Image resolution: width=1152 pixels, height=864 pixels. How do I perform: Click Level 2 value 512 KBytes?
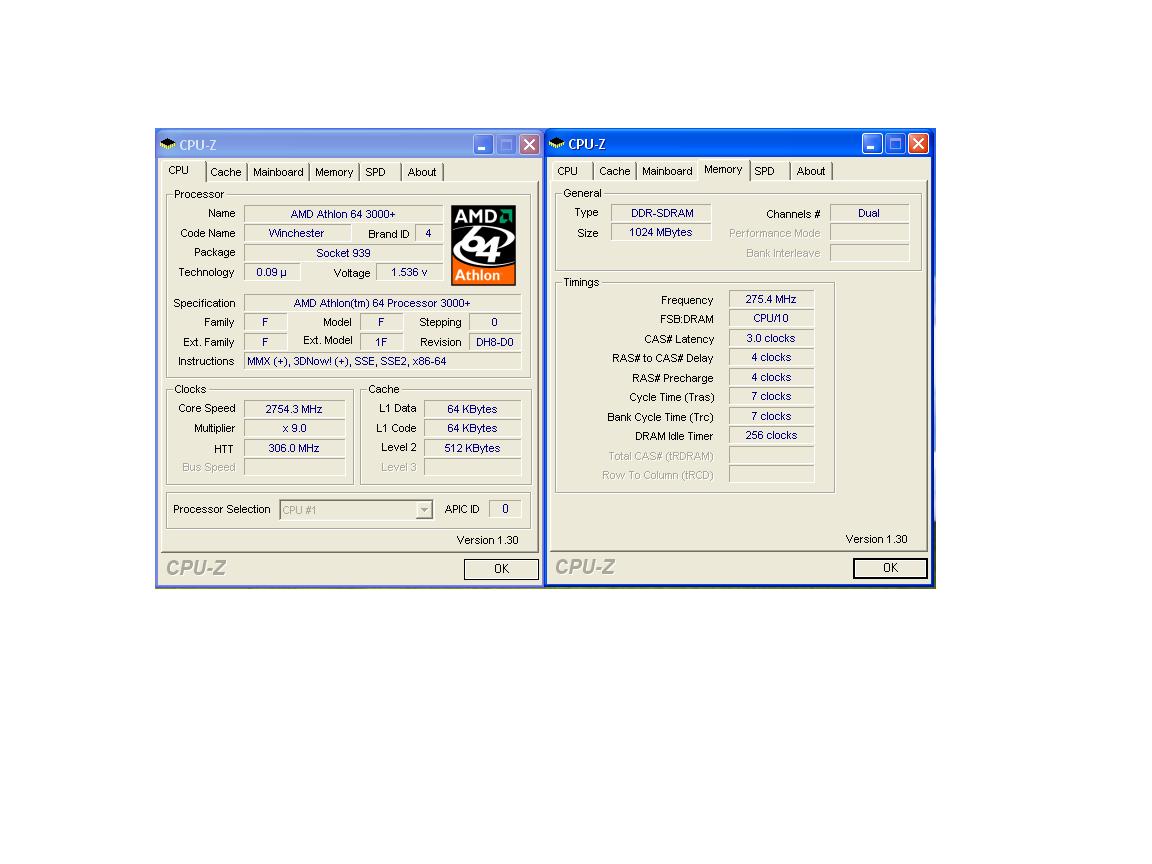tap(472, 448)
